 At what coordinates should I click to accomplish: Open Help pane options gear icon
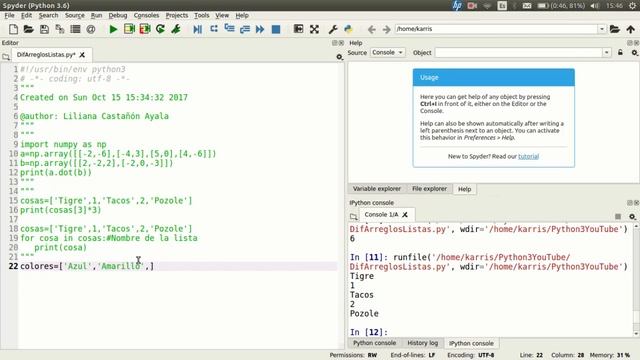634,53
